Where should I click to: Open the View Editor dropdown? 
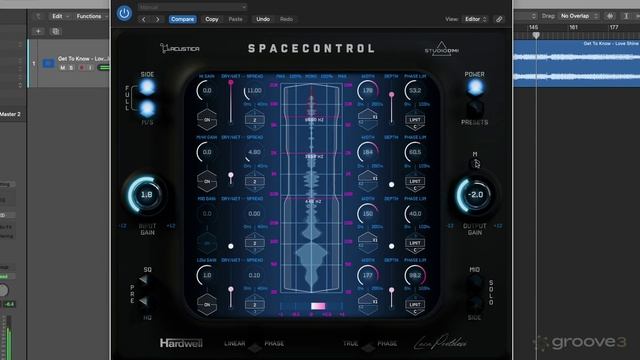476,19
